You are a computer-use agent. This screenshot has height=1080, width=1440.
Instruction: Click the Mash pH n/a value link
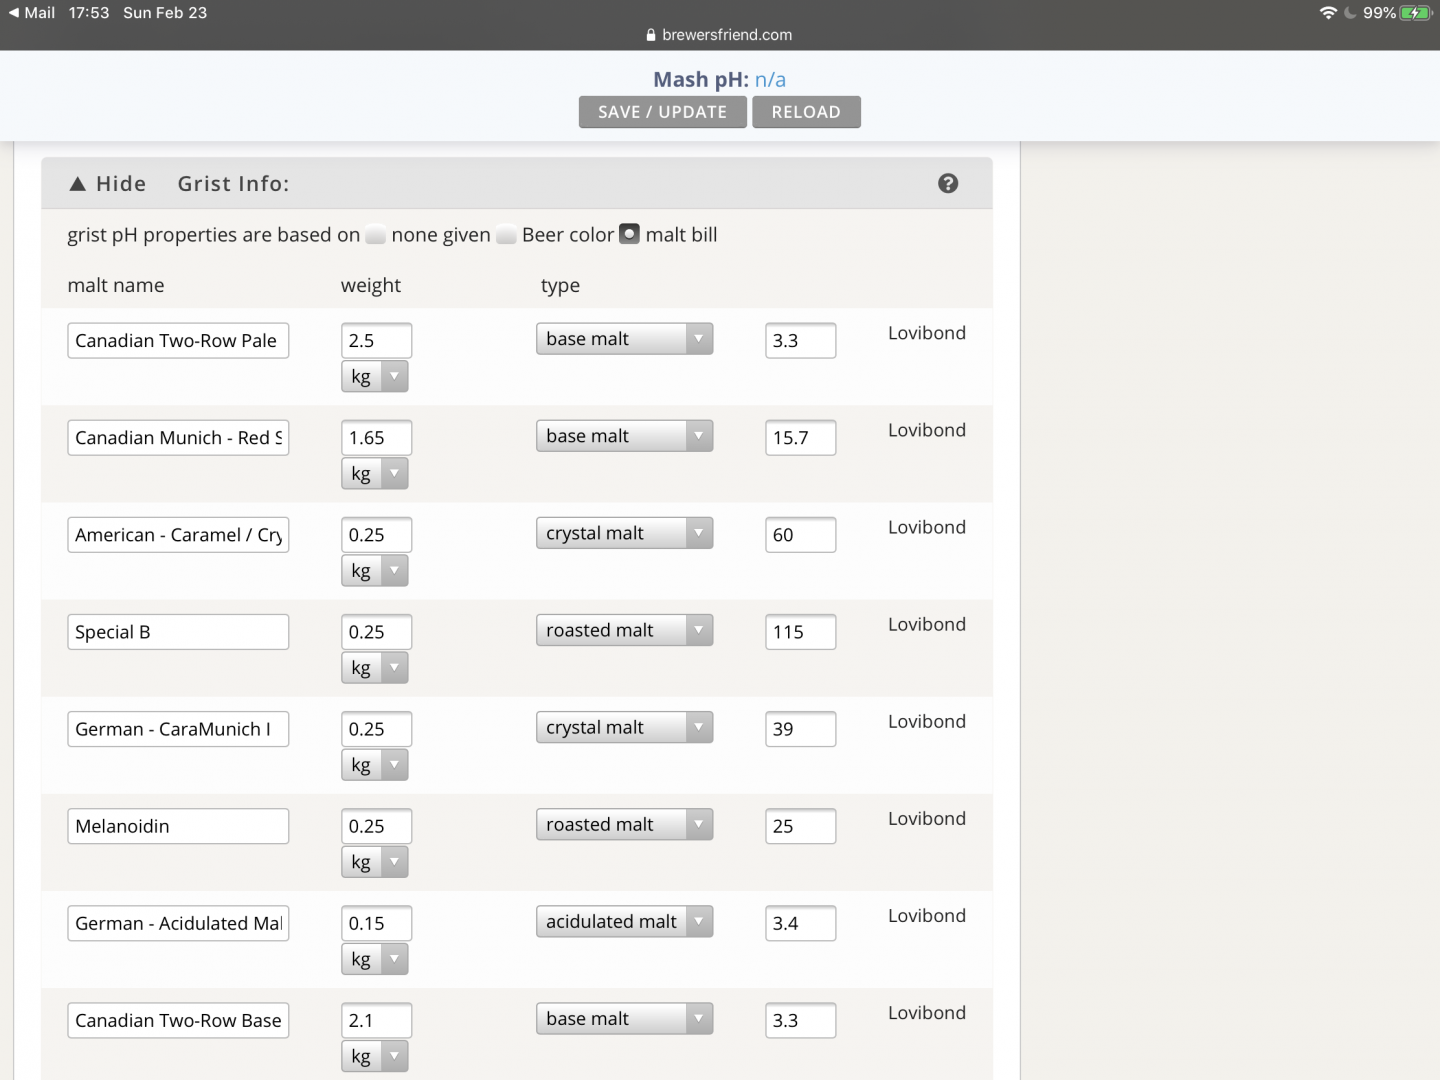pos(770,80)
